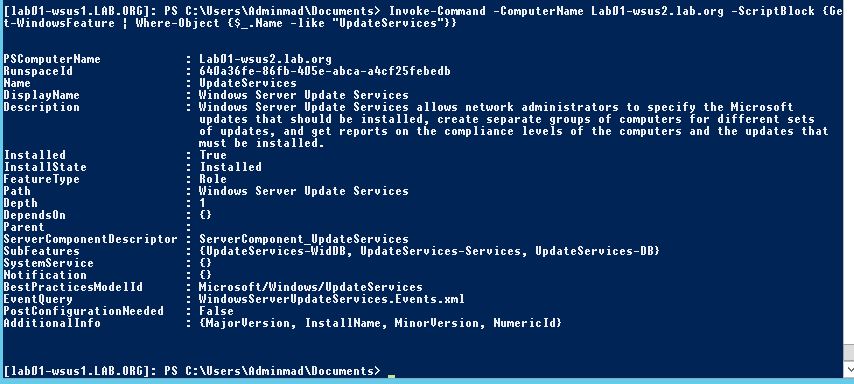Click the scrollbar track above the thumb
854x384 pixels.
pyautogui.click(x=849, y=172)
